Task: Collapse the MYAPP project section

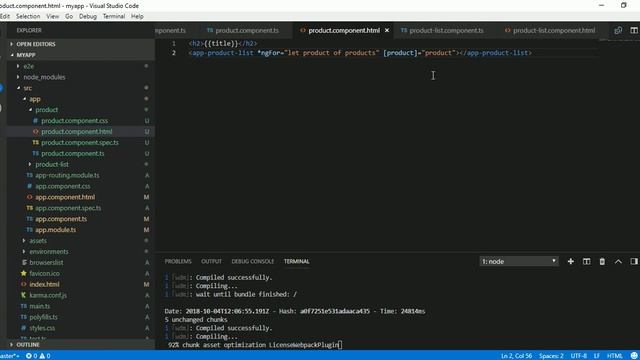Action: 25,55
